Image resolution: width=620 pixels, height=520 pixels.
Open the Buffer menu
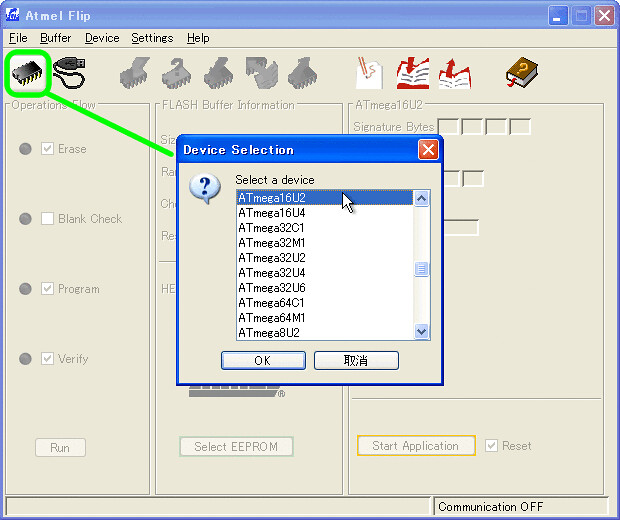tap(55, 38)
